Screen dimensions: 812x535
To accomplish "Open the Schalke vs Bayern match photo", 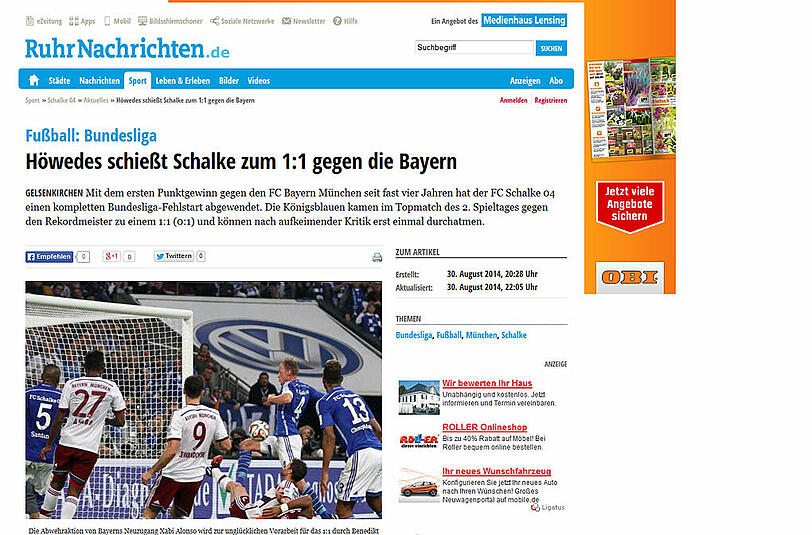I will click(x=204, y=400).
